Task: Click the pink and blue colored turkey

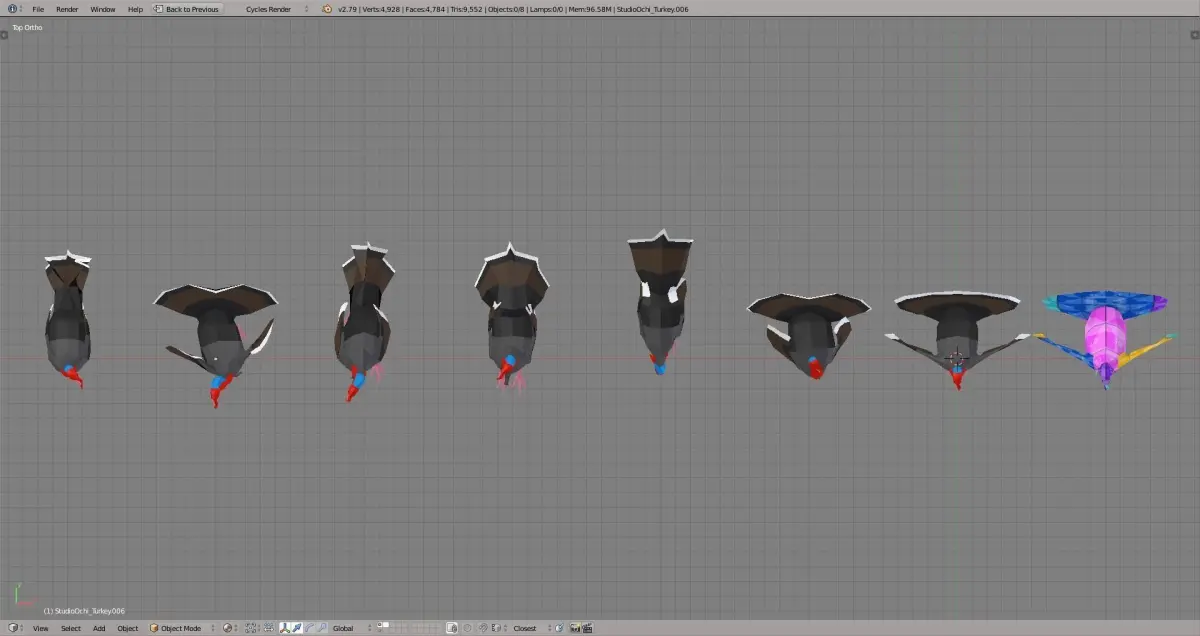Action: point(1105,338)
